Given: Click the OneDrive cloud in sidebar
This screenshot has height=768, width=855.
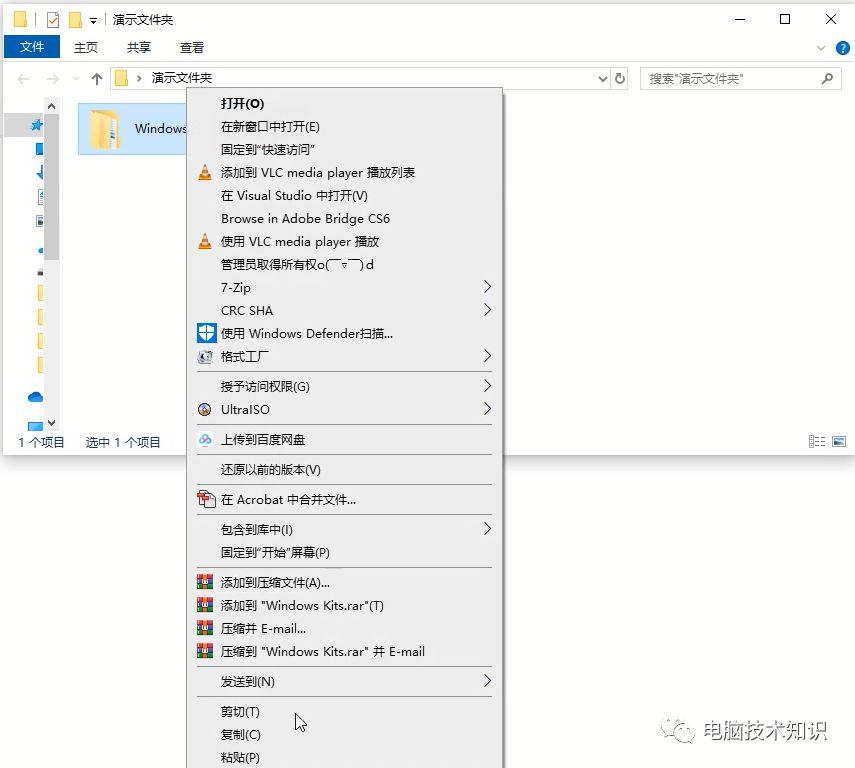Looking at the screenshot, I should (x=35, y=397).
